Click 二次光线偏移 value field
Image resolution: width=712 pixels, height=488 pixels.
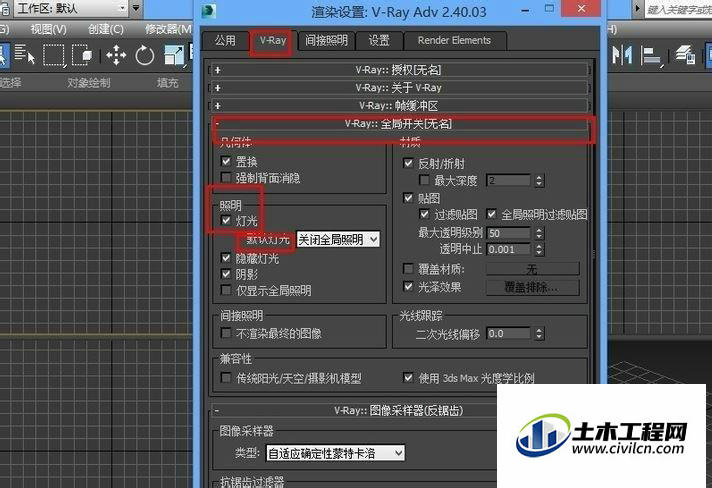(x=508, y=334)
